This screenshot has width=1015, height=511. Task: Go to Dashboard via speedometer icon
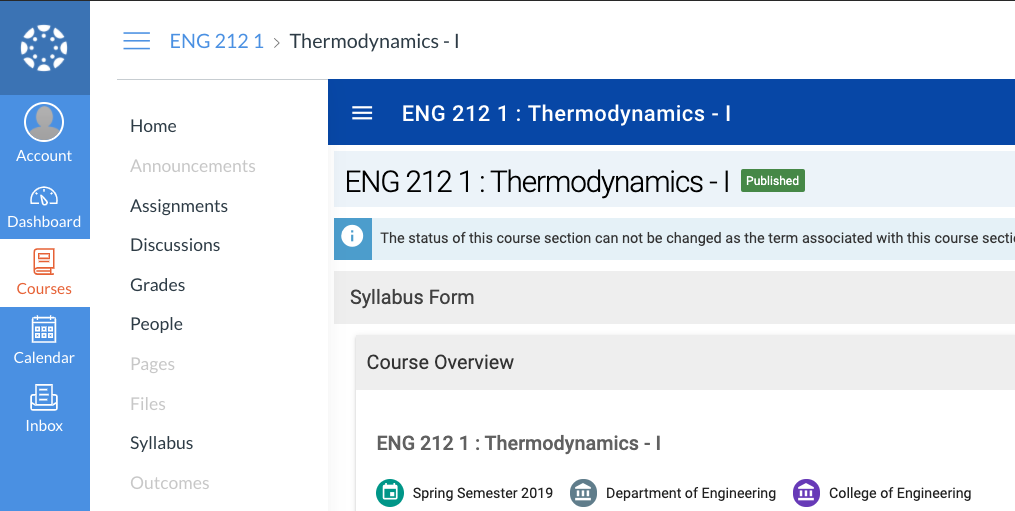pyautogui.click(x=44, y=197)
